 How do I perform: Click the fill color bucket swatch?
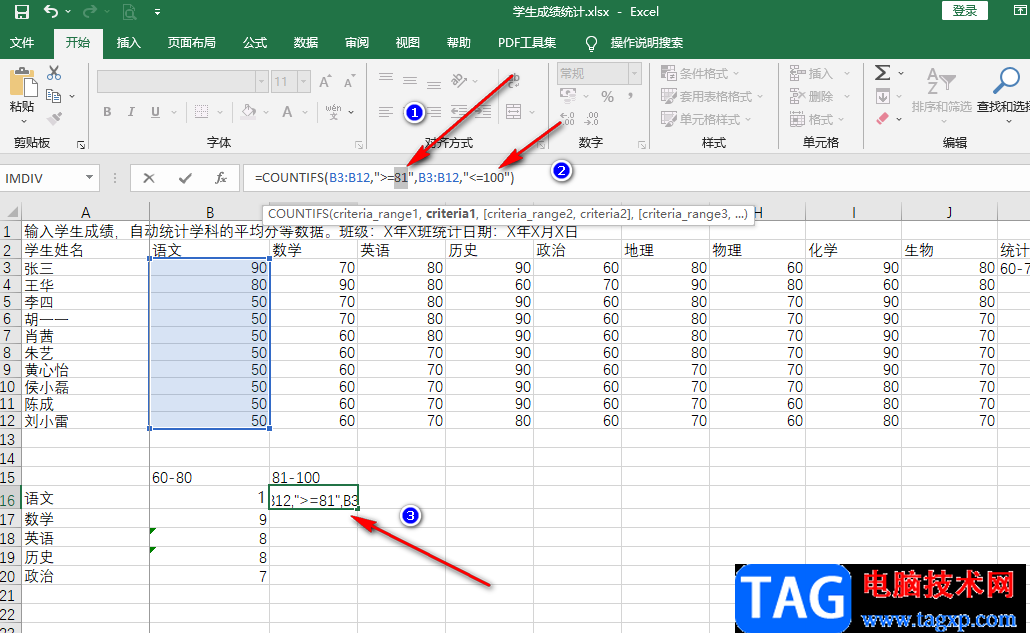(248, 112)
